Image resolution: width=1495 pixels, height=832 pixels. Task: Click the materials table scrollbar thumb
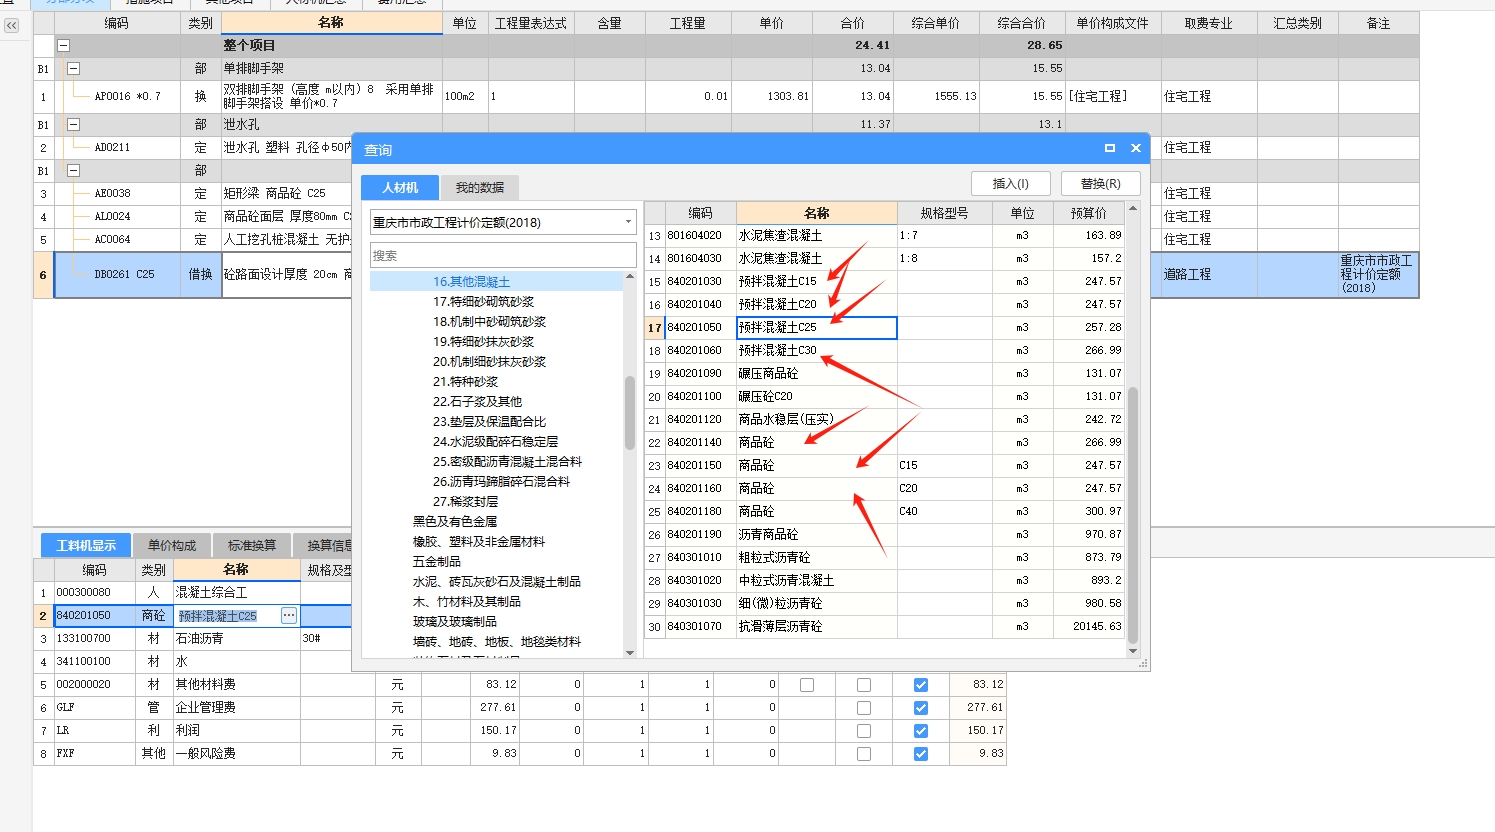click(1133, 514)
